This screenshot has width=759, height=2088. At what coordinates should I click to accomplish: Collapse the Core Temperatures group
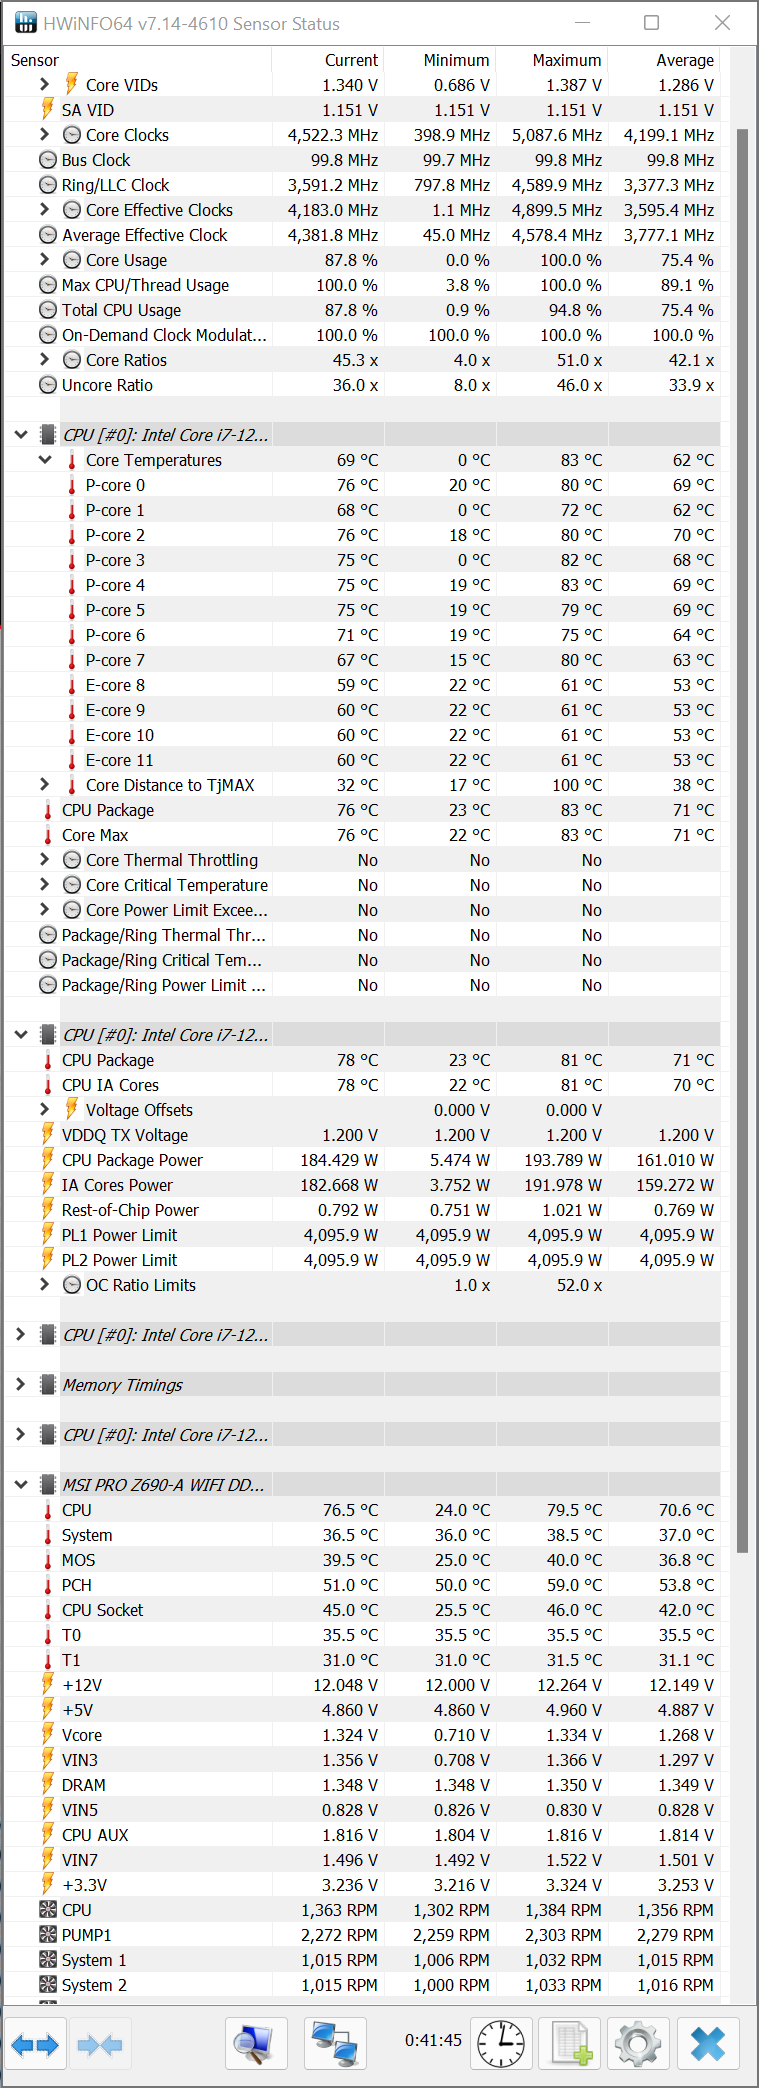[x=44, y=460]
